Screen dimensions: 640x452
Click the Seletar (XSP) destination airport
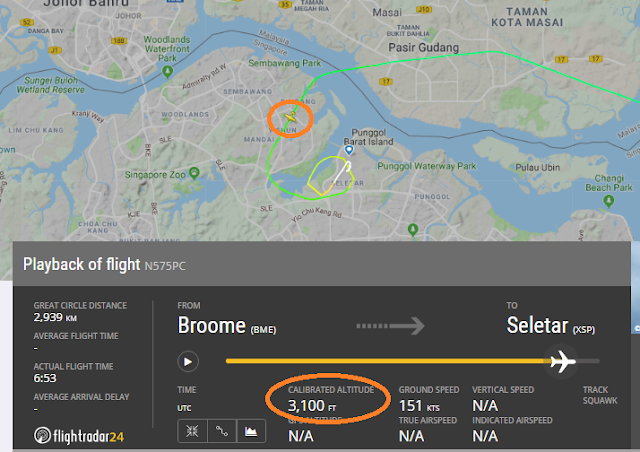pos(551,326)
